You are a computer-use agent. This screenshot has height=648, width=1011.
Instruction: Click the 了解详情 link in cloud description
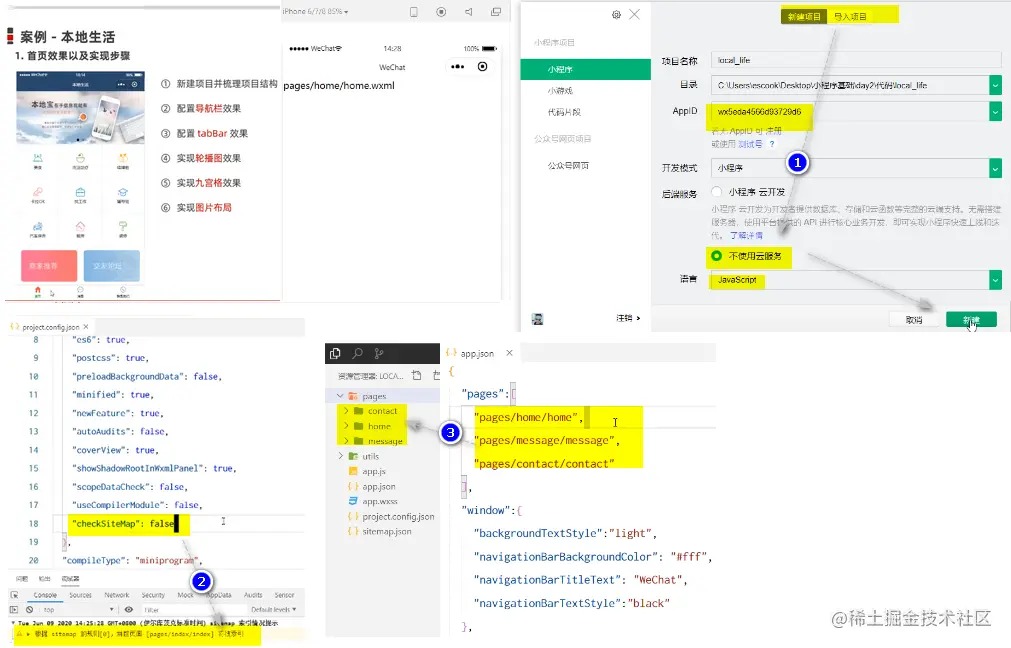click(746, 235)
